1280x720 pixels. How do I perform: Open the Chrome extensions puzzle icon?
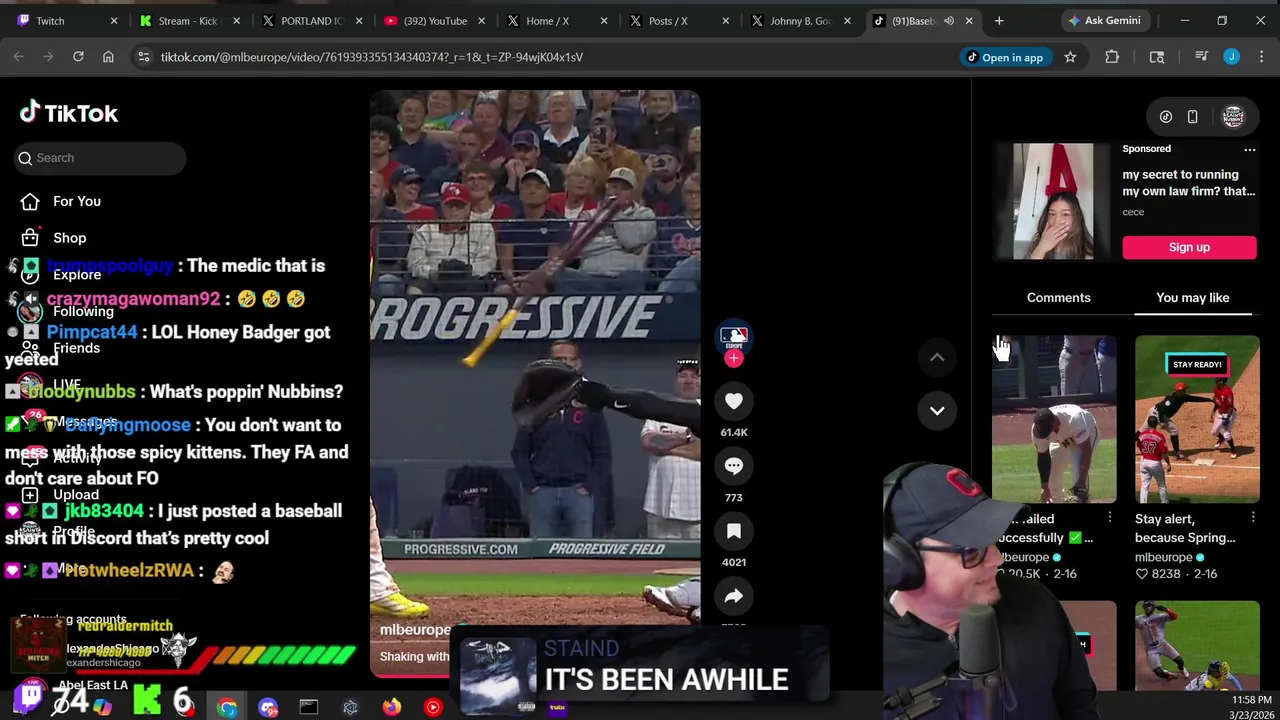(1112, 57)
